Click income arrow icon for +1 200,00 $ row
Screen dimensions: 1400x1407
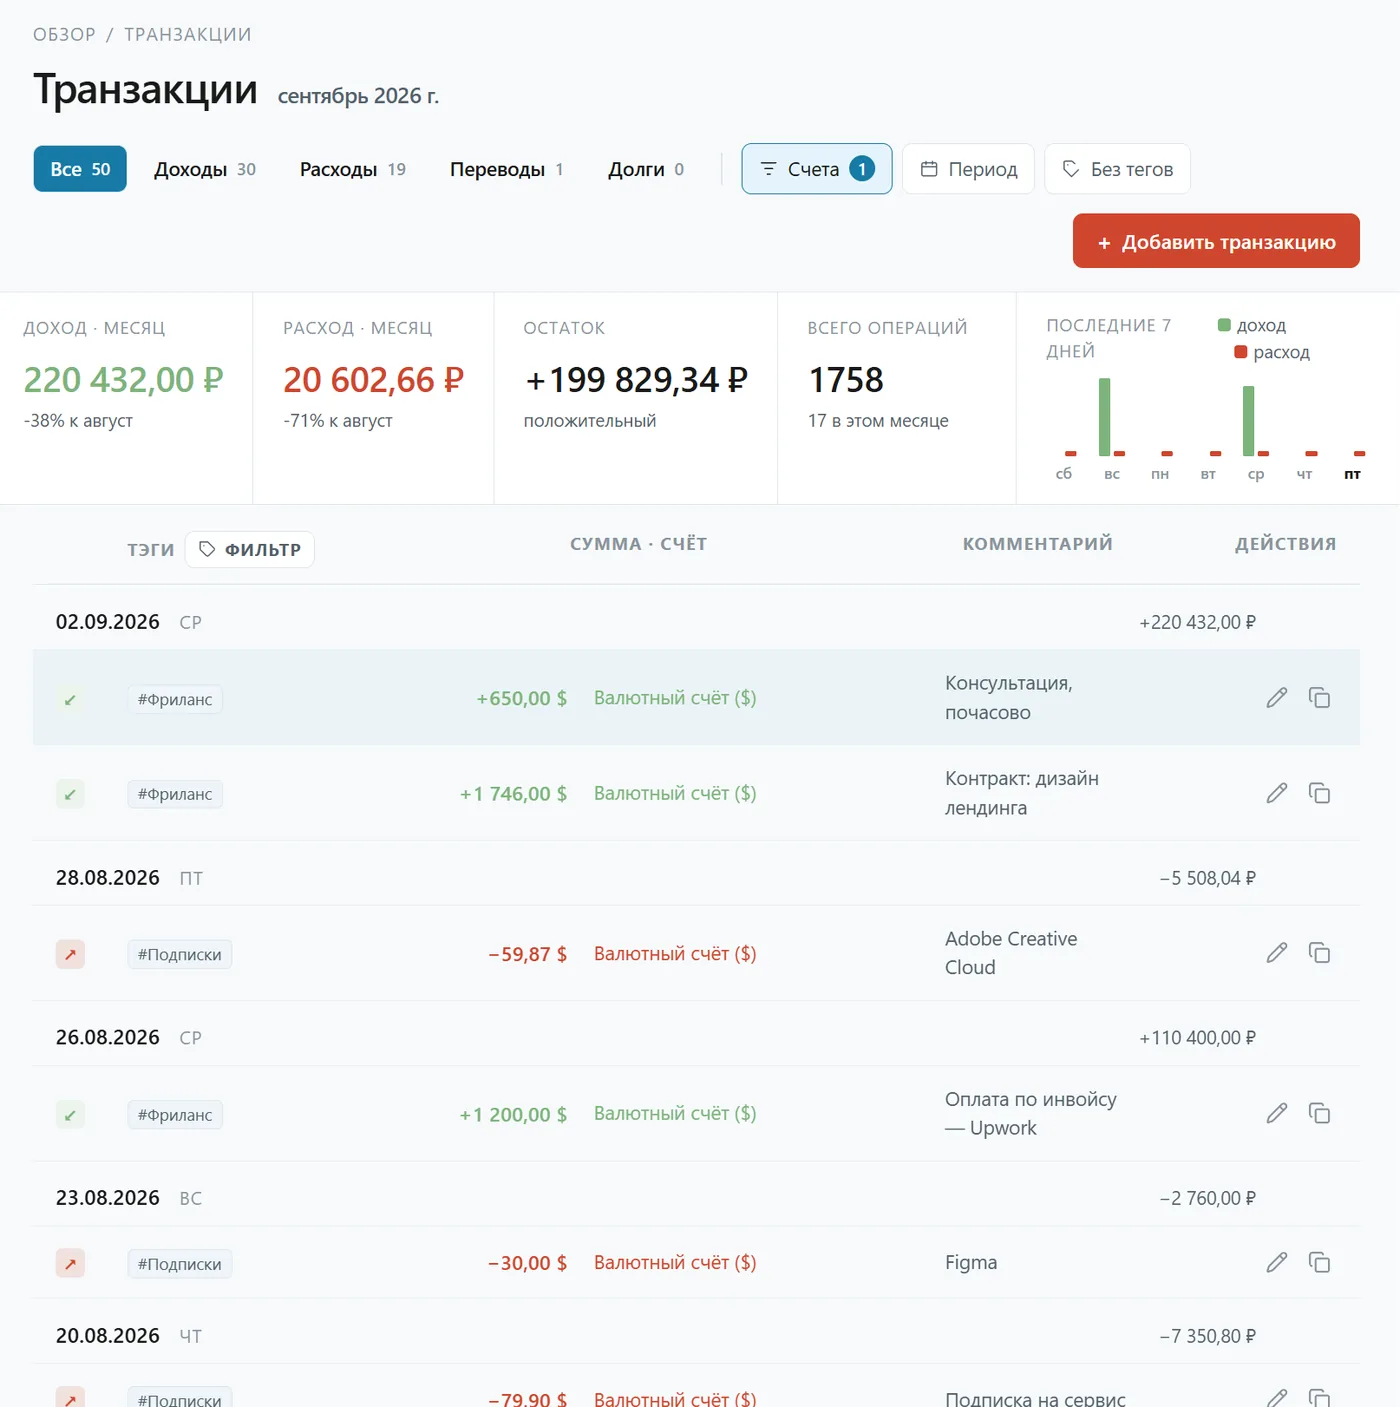click(70, 1114)
